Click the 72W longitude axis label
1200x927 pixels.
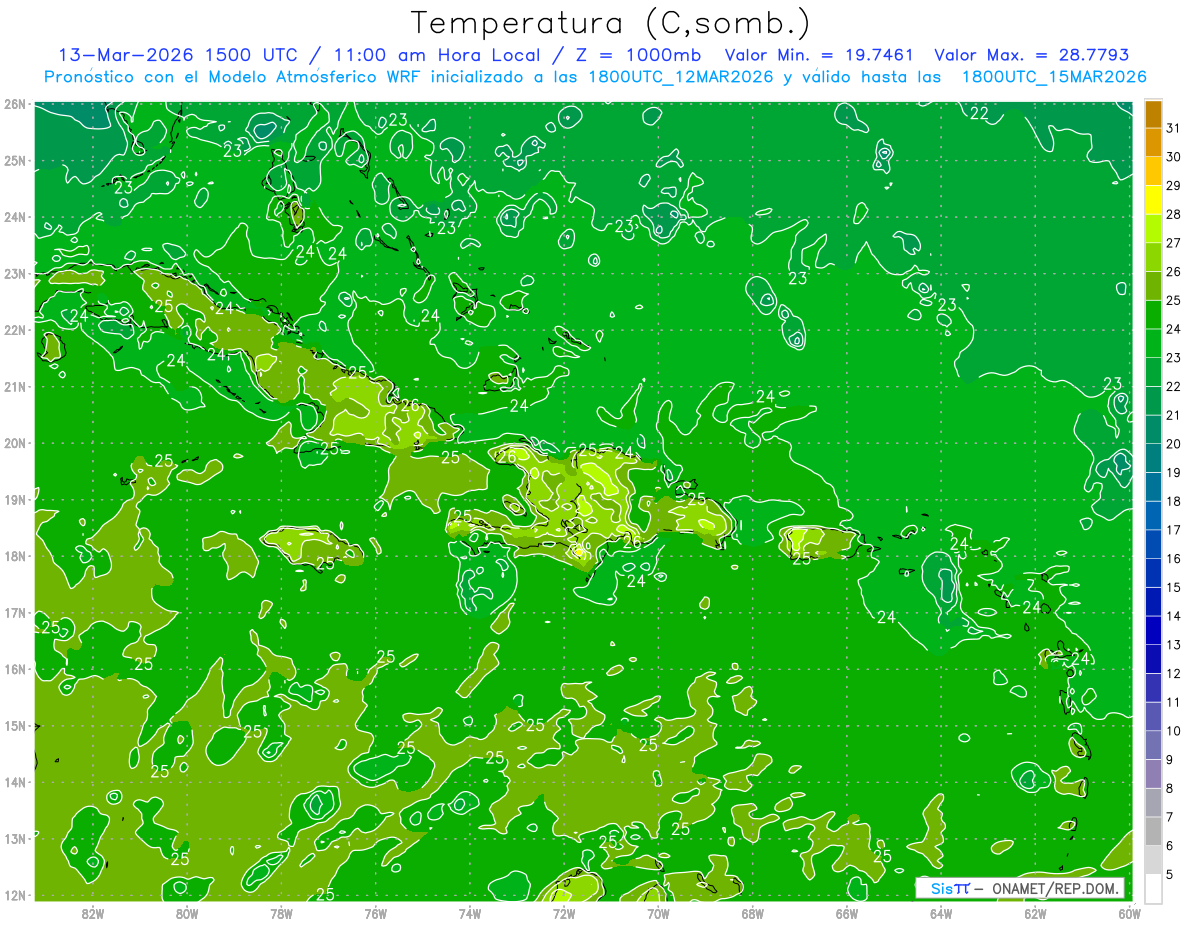tap(564, 913)
